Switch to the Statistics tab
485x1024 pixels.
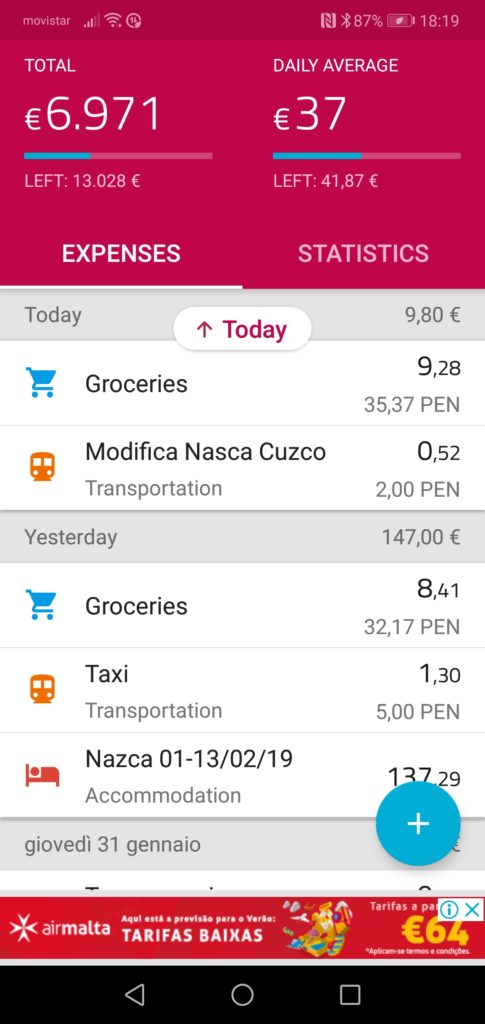coord(363,253)
